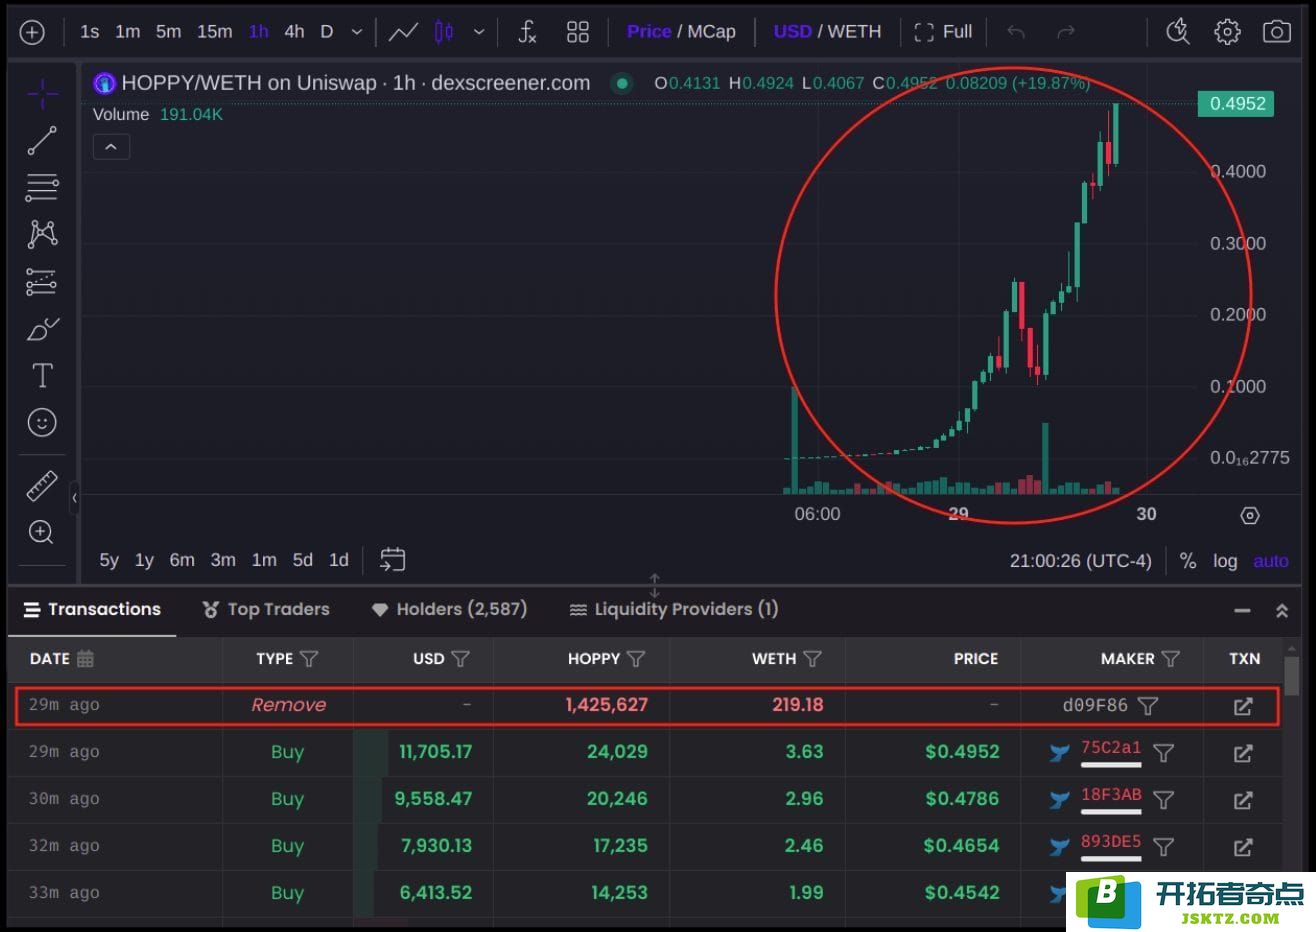Open chart settings gear

(1227, 32)
